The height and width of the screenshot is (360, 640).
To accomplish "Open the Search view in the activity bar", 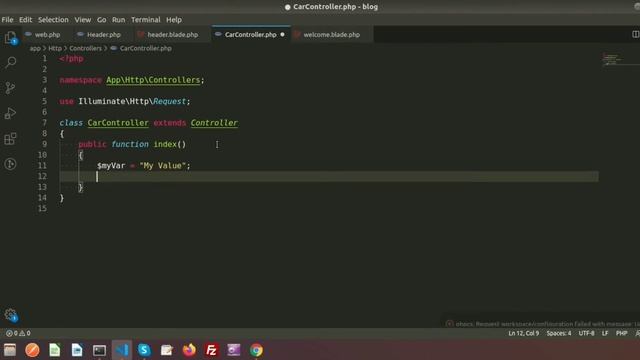I will coord(11,62).
